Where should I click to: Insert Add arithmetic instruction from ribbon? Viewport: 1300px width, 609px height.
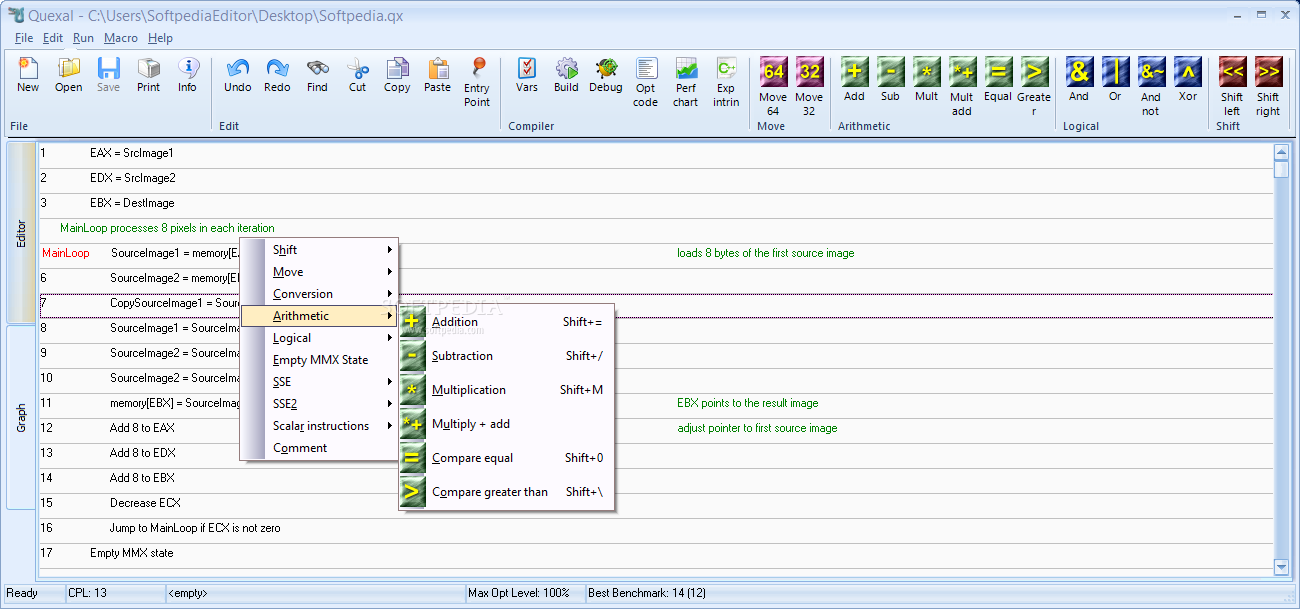coord(854,79)
